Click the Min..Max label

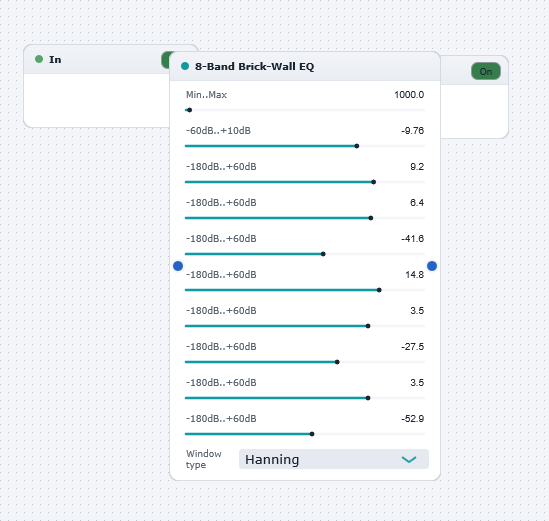tap(206, 95)
